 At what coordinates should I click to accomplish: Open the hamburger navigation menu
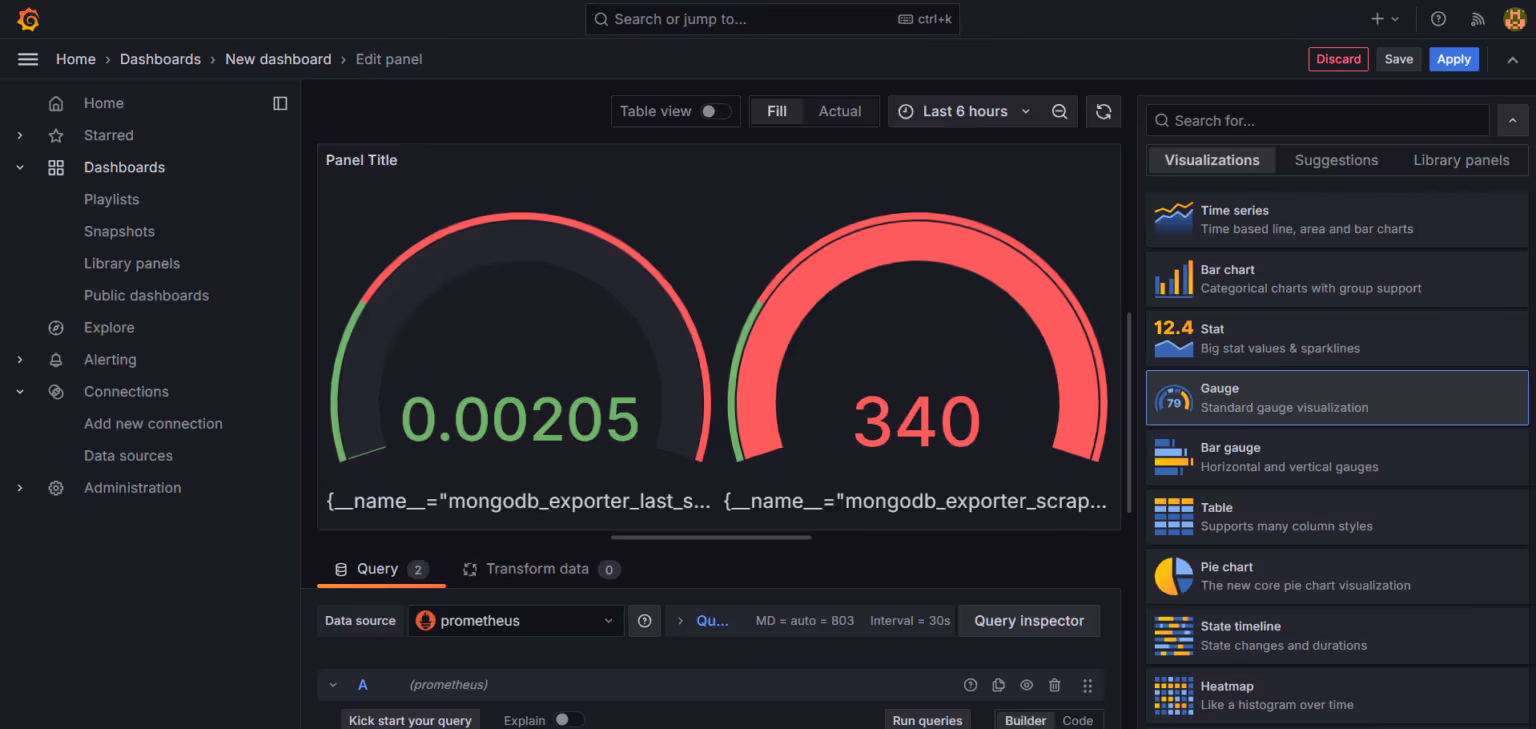pyautogui.click(x=28, y=59)
